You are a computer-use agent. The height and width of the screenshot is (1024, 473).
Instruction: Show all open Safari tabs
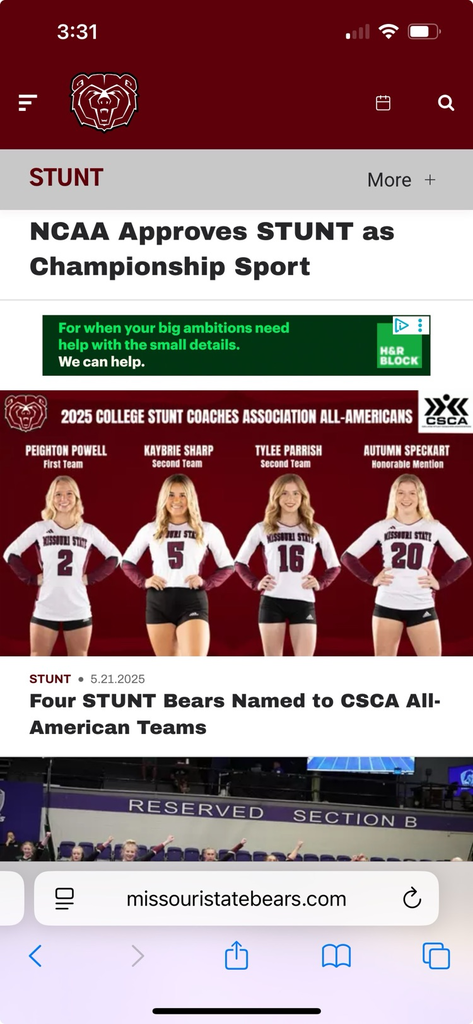click(436, 956)
